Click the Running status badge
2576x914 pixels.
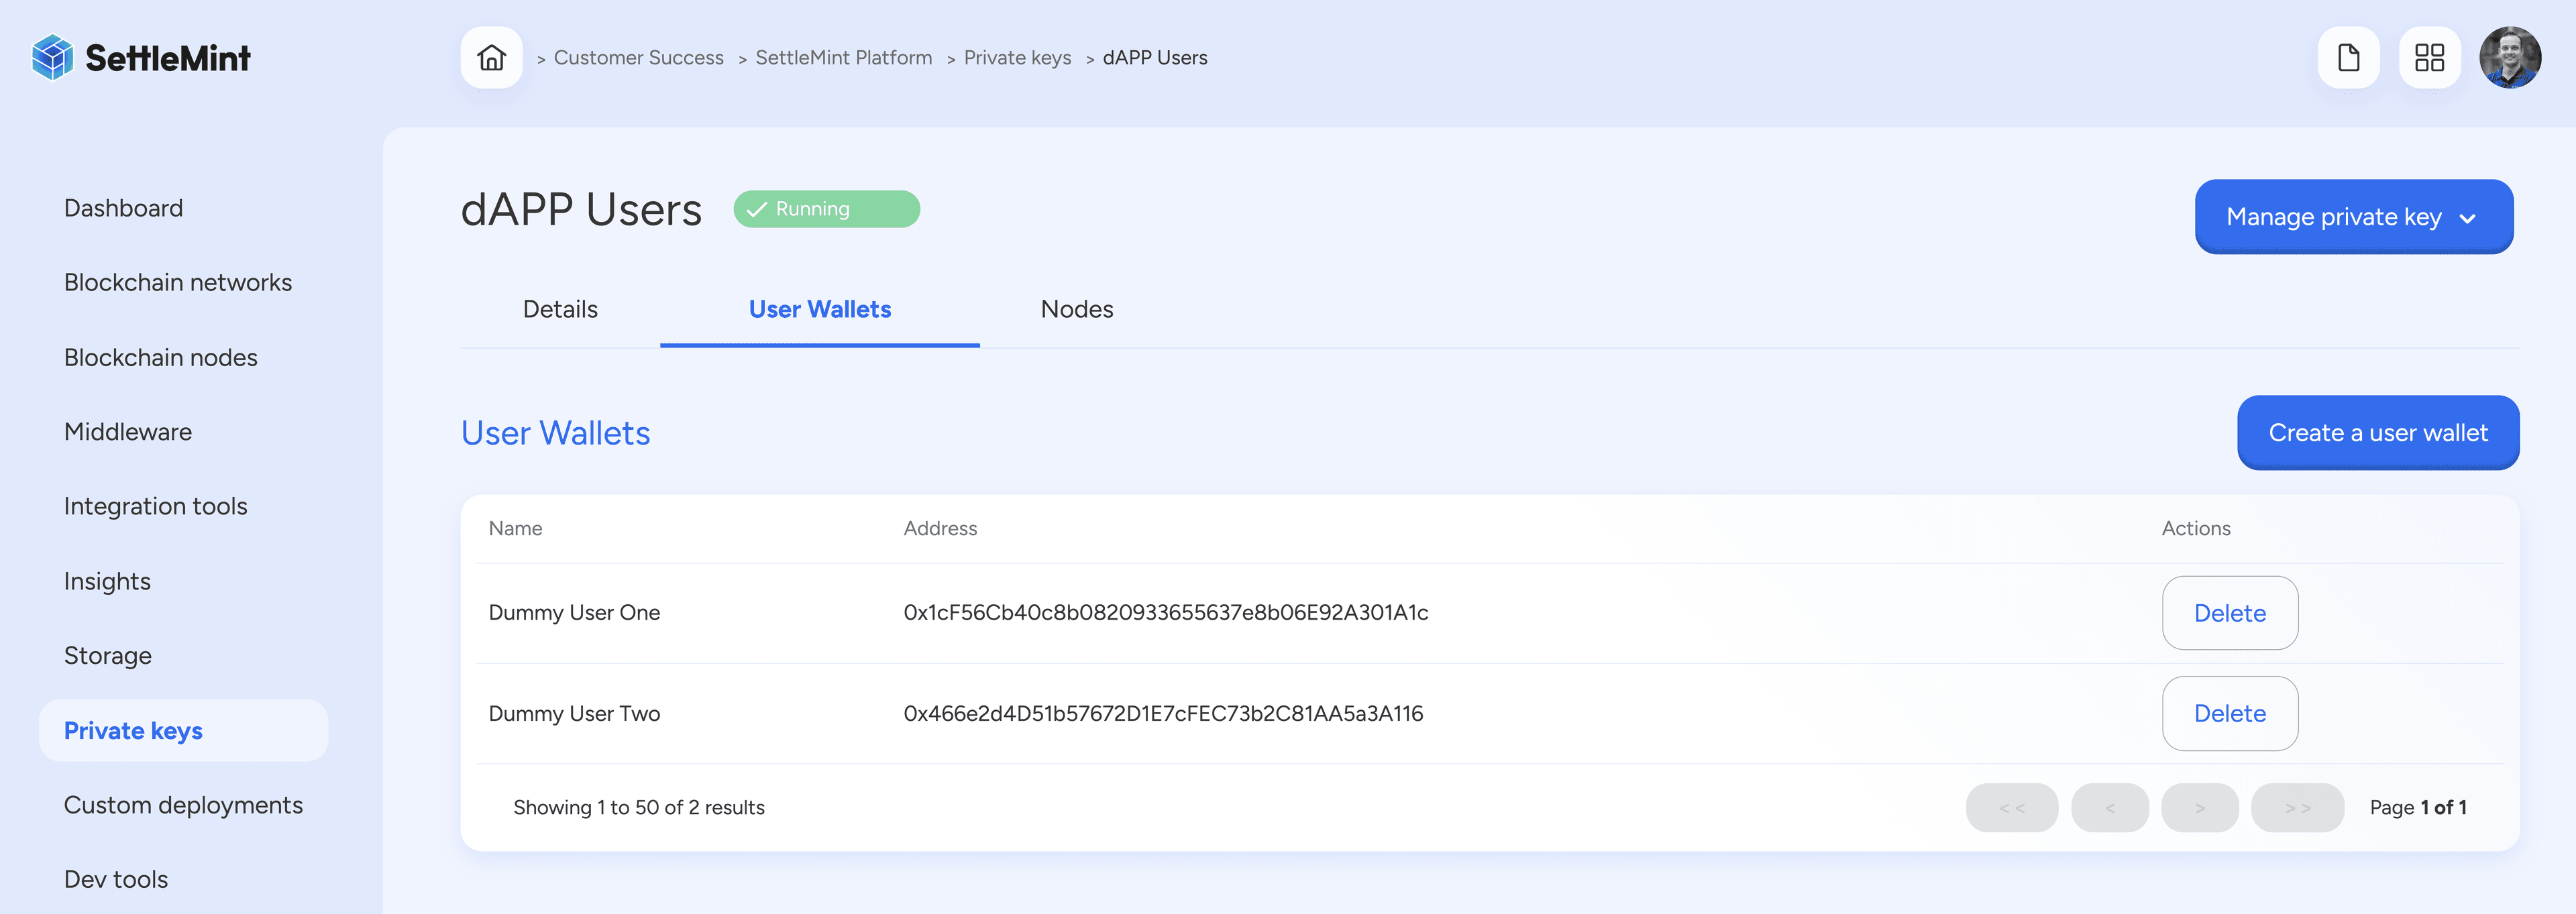click(826, 209)
